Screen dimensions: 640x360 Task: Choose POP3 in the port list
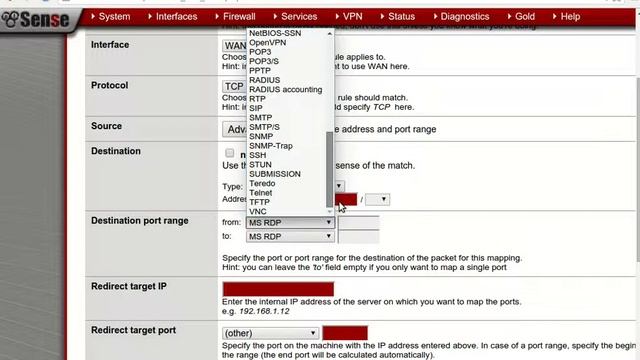(260, 52)
